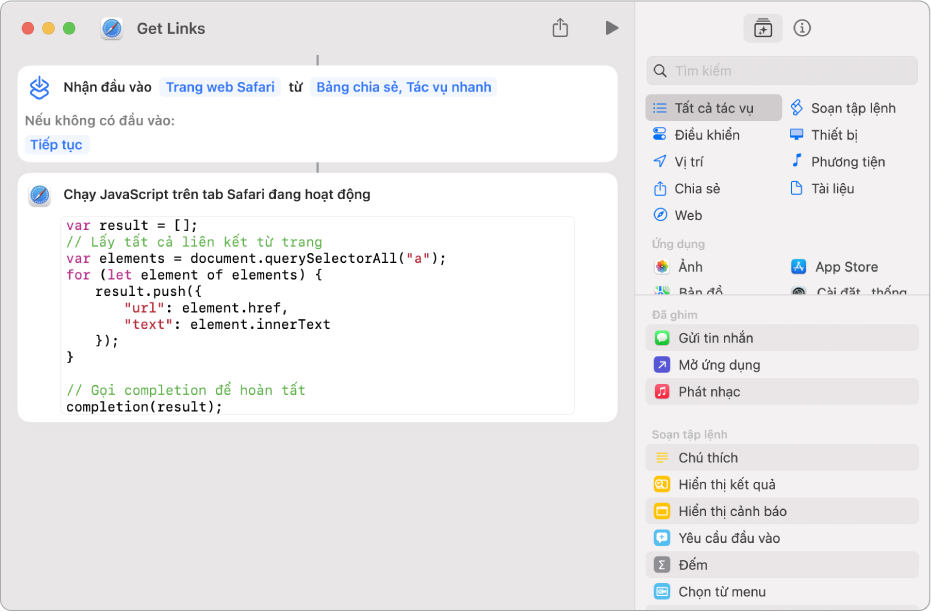
Task: Select Phương tiện category
Action: [x=838, y=161]
